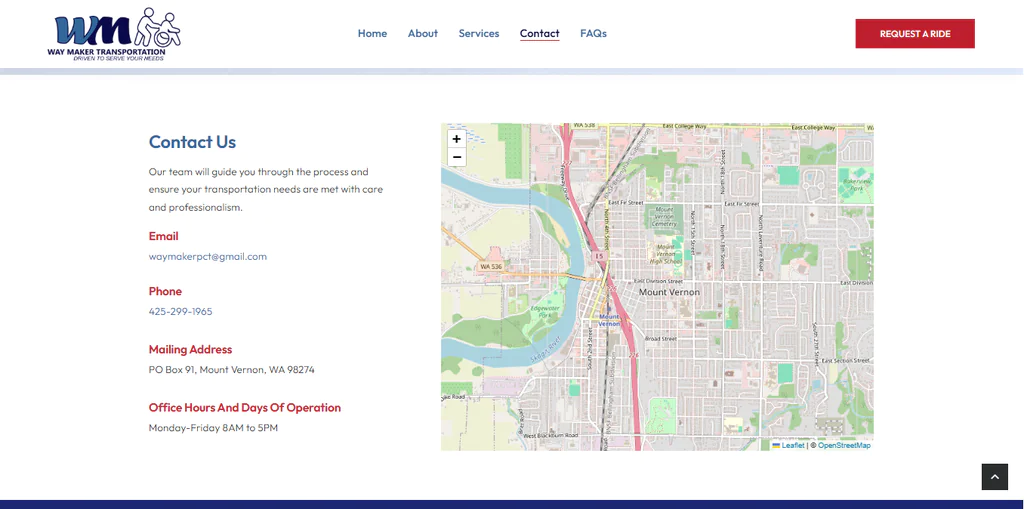1024x509 pixels.
Task: Zoom out on the map
Action: [x=456, y=157]
